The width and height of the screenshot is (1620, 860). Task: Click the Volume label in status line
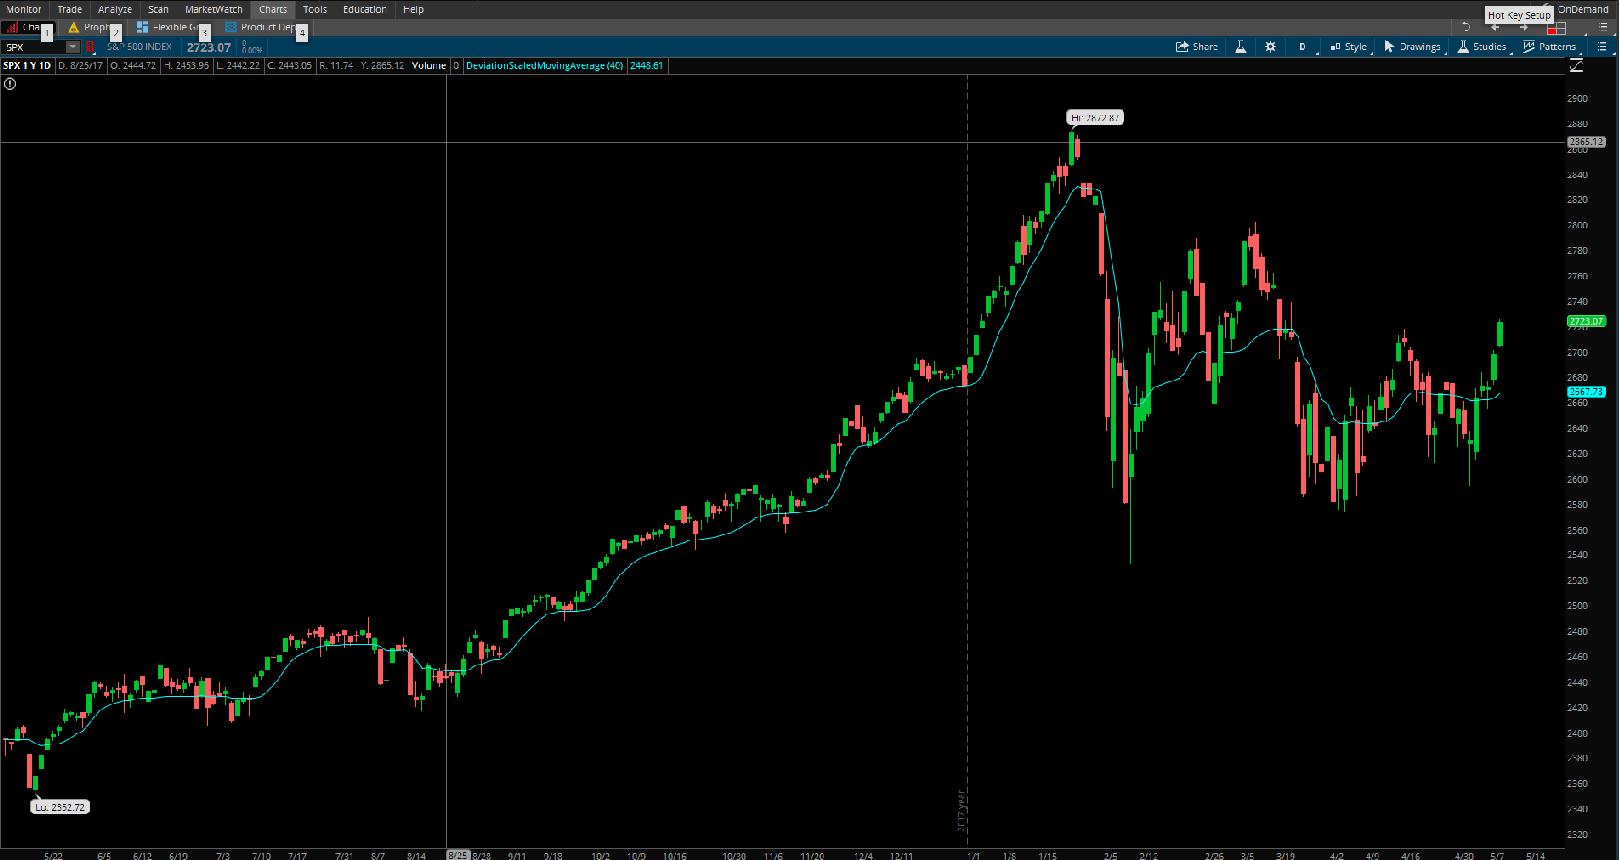point(429,66)
